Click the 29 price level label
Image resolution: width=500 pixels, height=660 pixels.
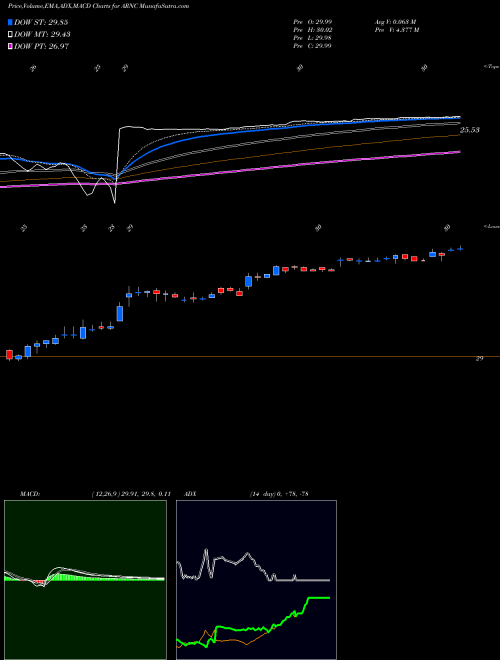click(x=479, y=359)
